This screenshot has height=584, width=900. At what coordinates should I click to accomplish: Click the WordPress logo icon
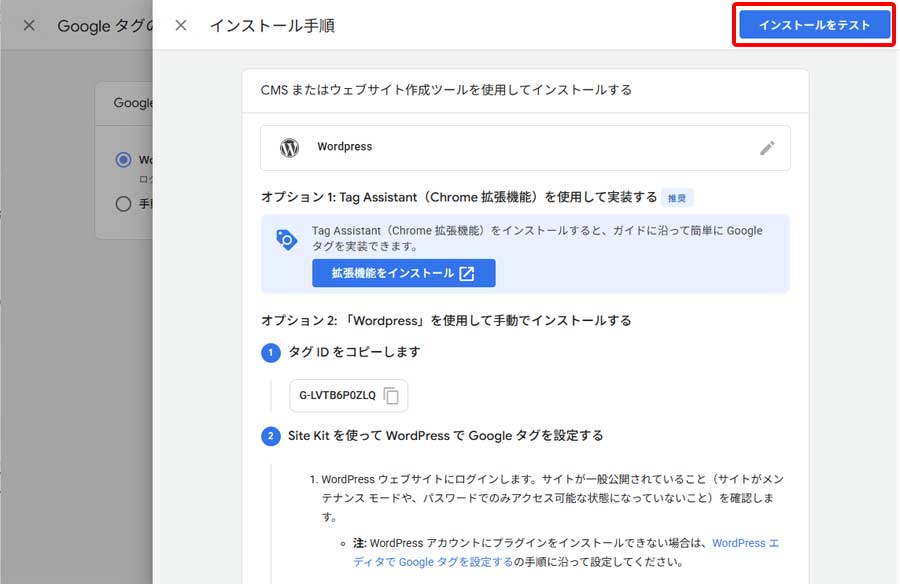tap(288, 146)
